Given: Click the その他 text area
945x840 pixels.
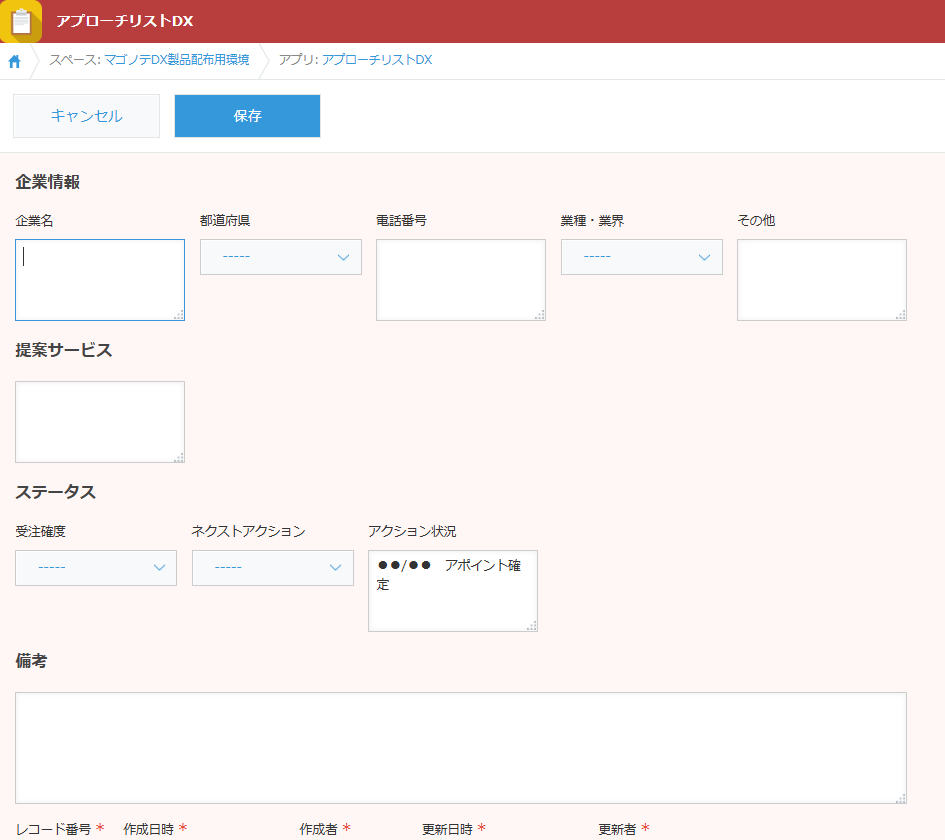Looking at the screenshot, I should 822,280.
